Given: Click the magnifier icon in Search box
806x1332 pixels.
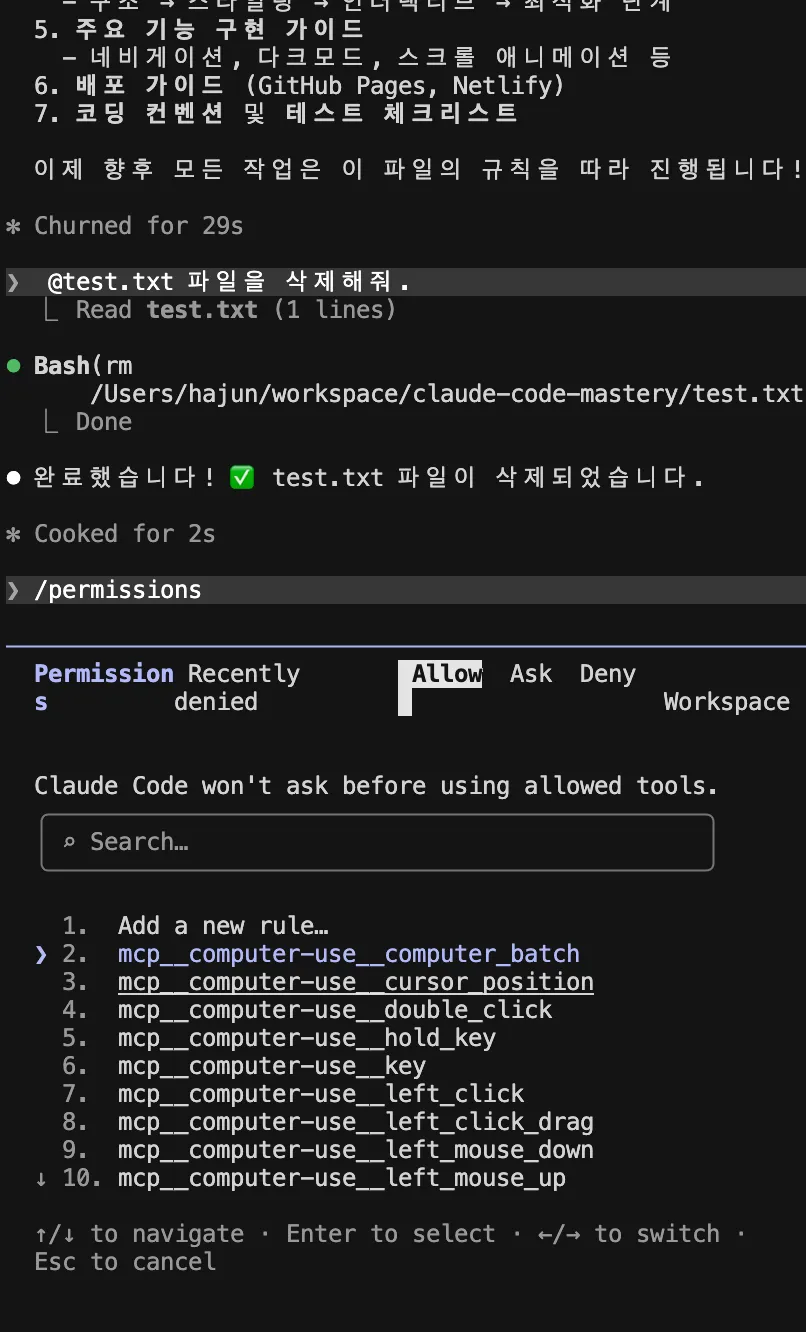Looking at the screenshot, I should (x=69, y=843).
